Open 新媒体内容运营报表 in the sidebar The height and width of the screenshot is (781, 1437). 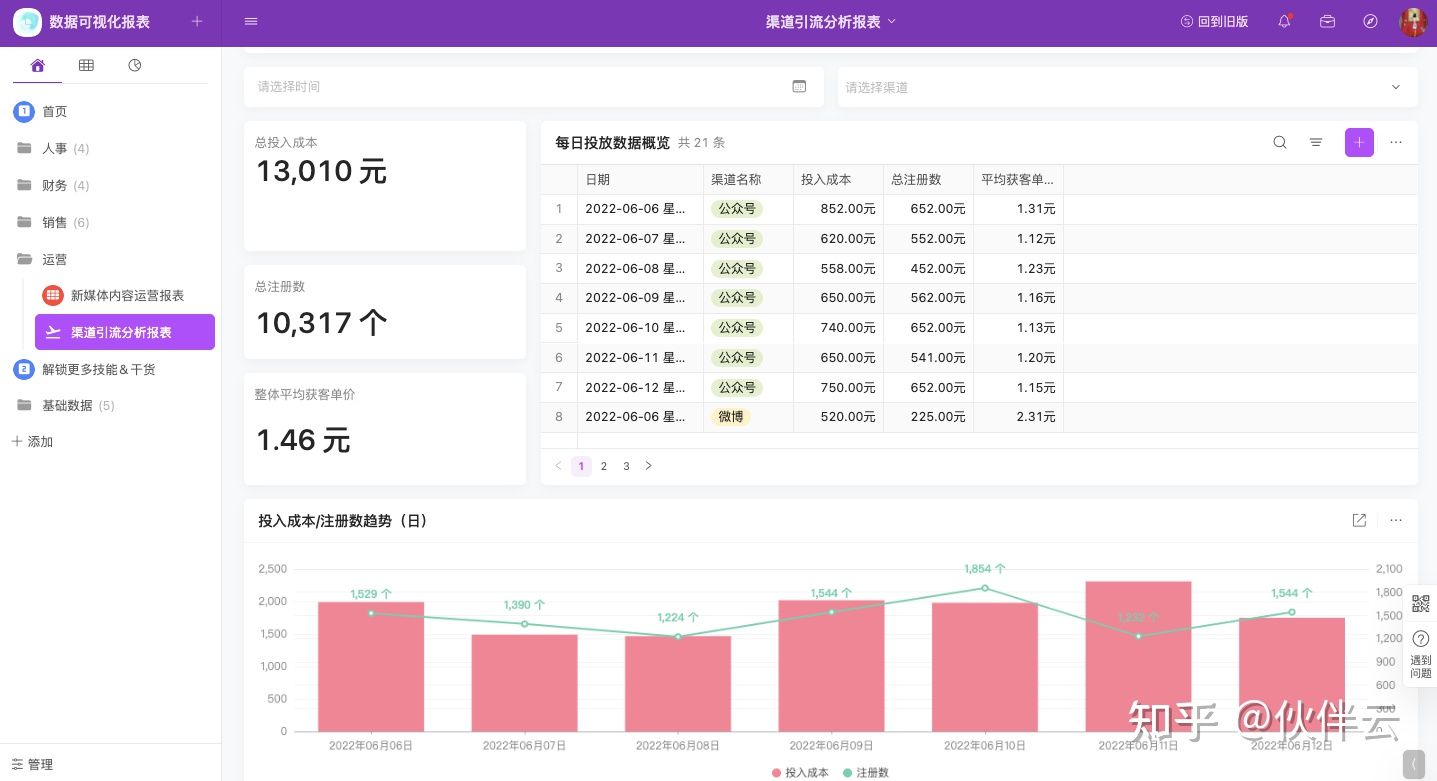point(127,295)
